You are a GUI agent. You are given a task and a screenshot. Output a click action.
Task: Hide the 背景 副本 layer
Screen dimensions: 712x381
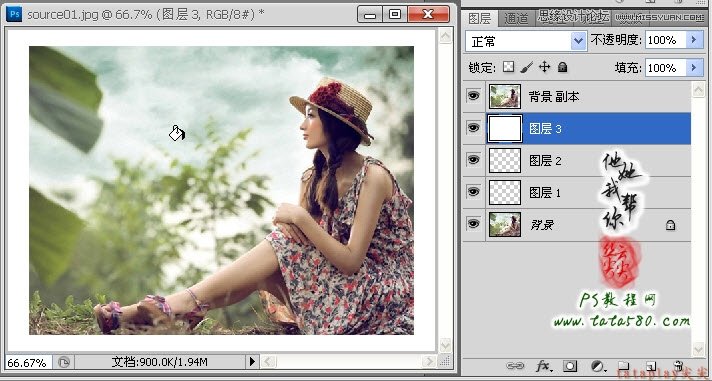[474, 96]
